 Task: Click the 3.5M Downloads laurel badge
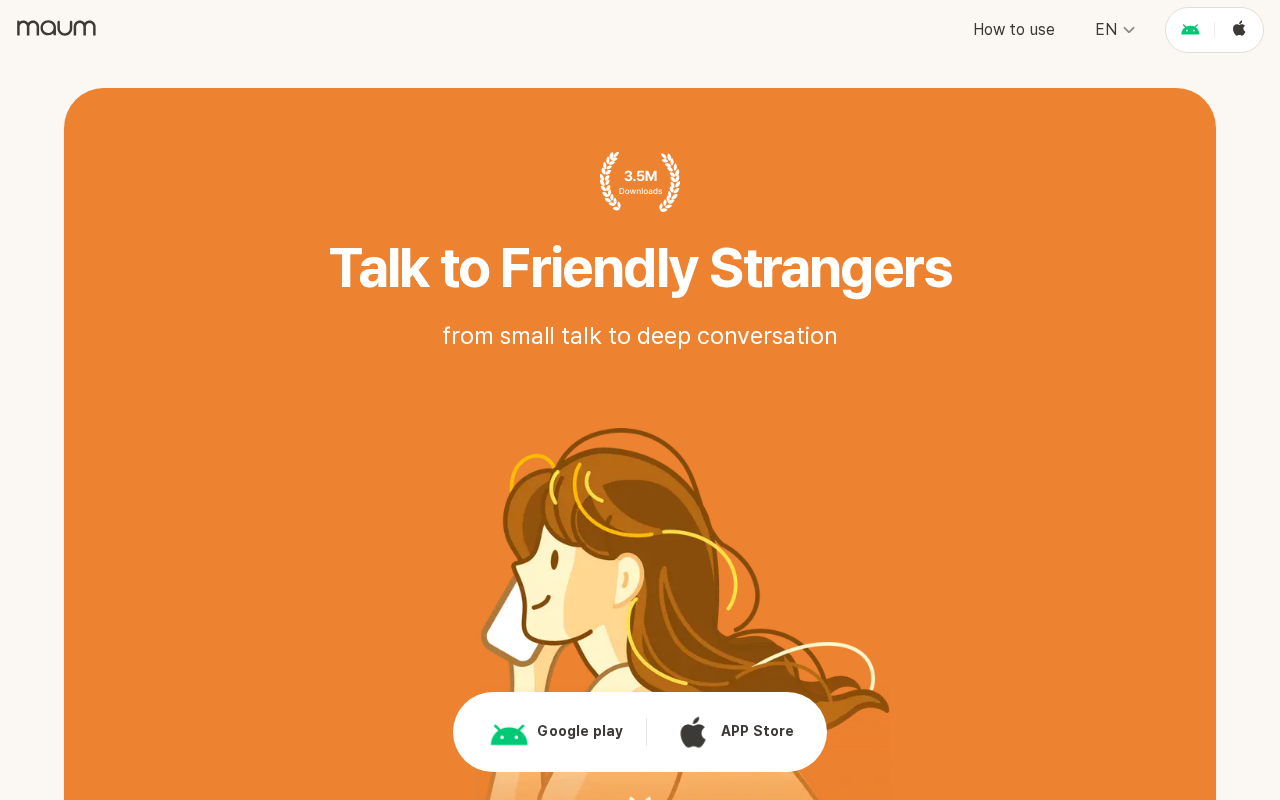(640, 182)
